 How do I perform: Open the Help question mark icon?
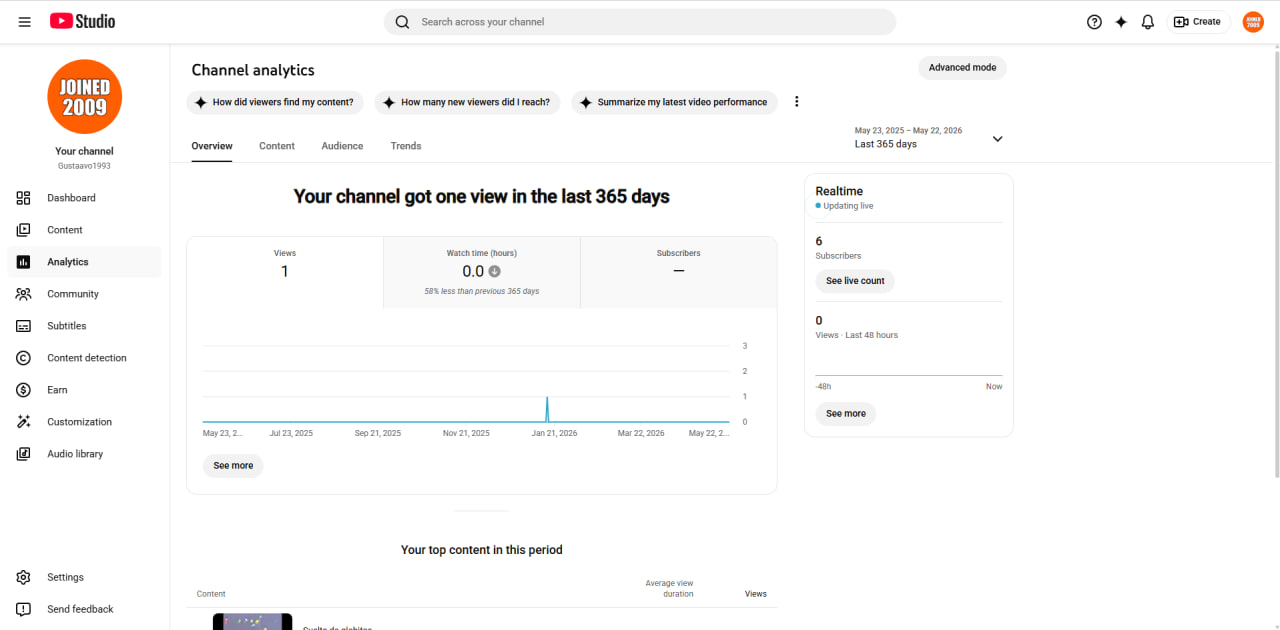[x=1094, y=22]
